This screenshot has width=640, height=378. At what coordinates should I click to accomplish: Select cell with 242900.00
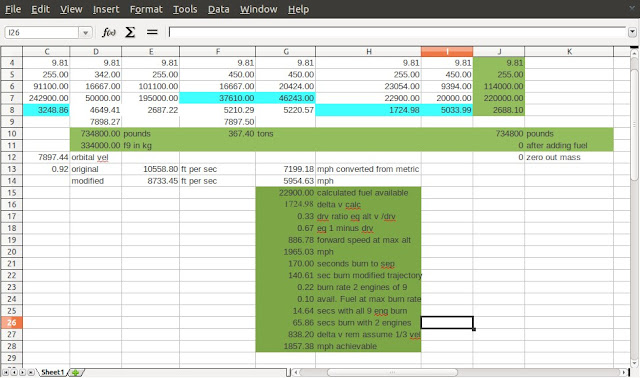click(x=46, y=98)
